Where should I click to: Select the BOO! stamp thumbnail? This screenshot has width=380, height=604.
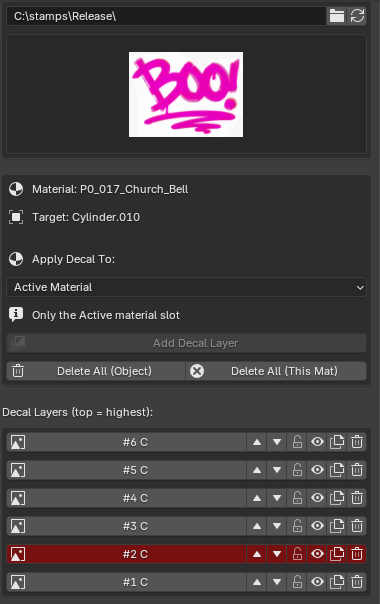[x=186, y=94]
